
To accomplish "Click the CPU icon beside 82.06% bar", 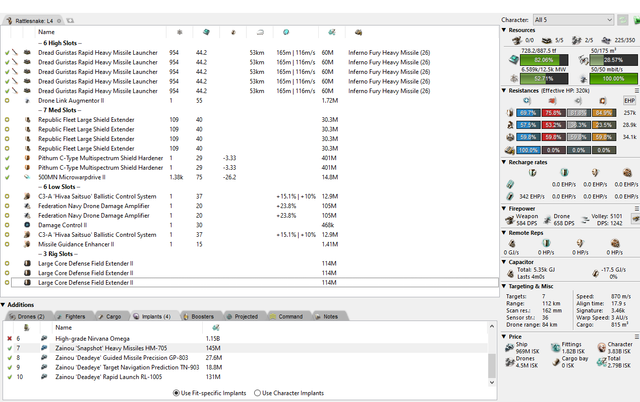I will point(513,60).
